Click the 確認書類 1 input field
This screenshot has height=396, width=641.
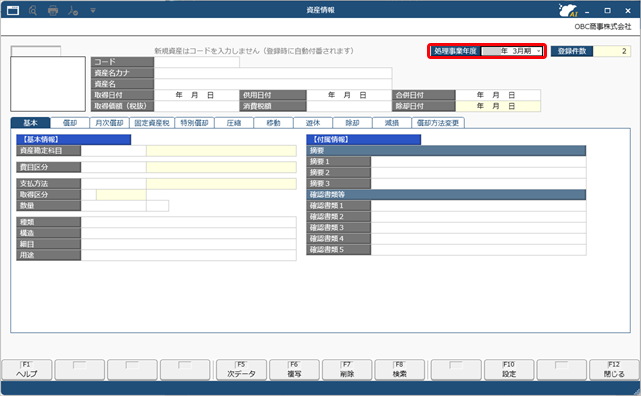478,206
